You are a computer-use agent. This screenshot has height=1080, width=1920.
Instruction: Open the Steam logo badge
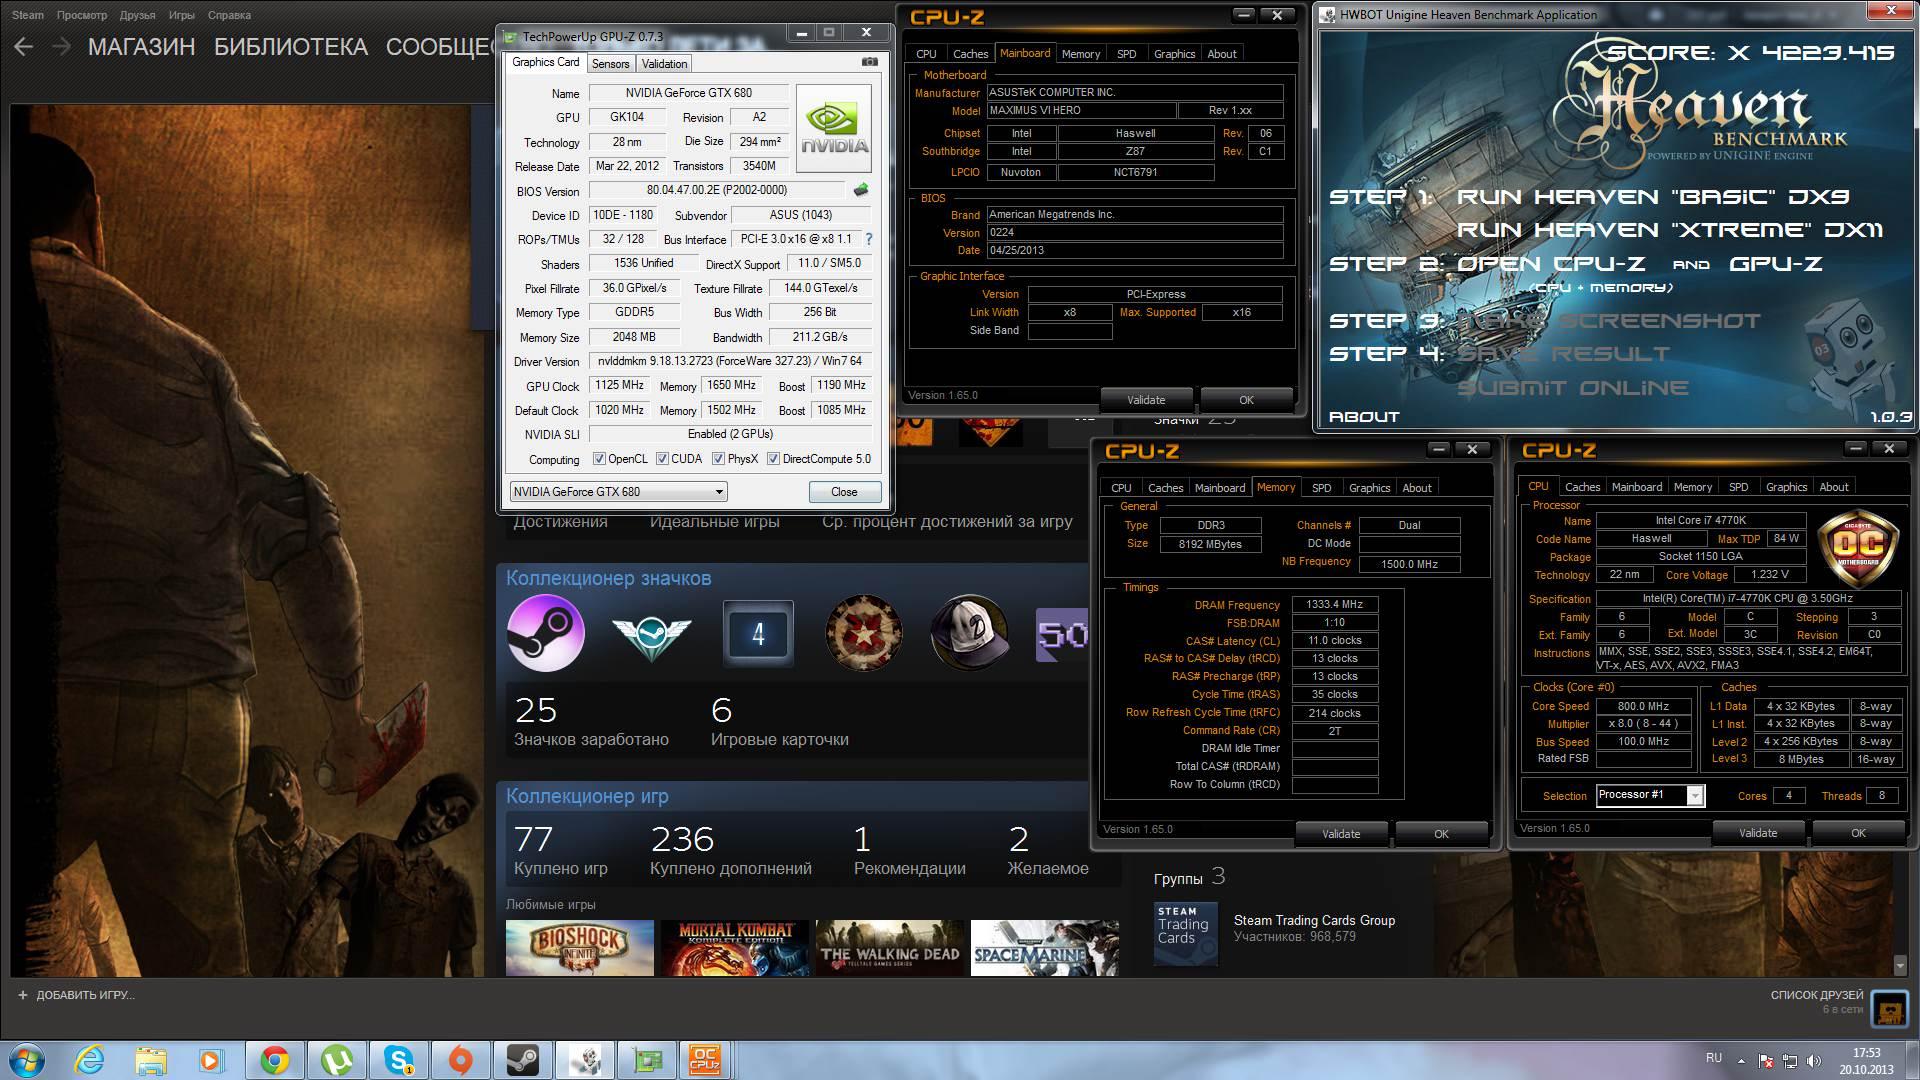click(x=545, y=633)
